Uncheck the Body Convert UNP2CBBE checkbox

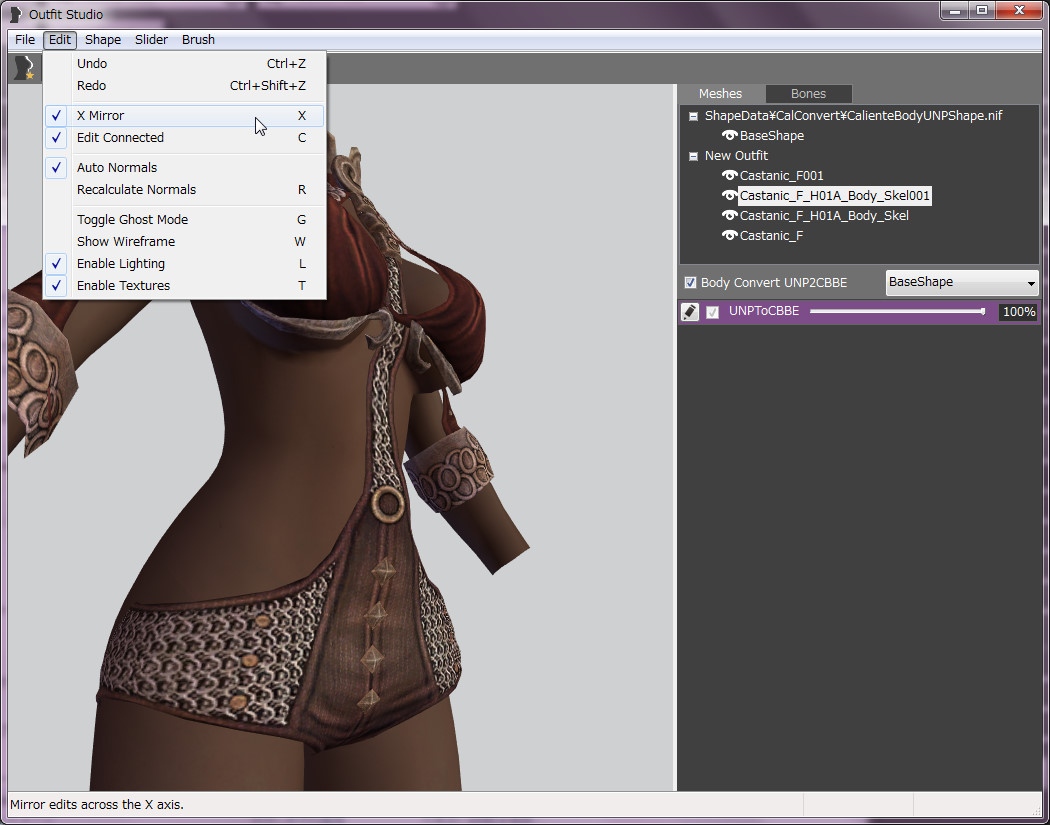click(690, 283)
